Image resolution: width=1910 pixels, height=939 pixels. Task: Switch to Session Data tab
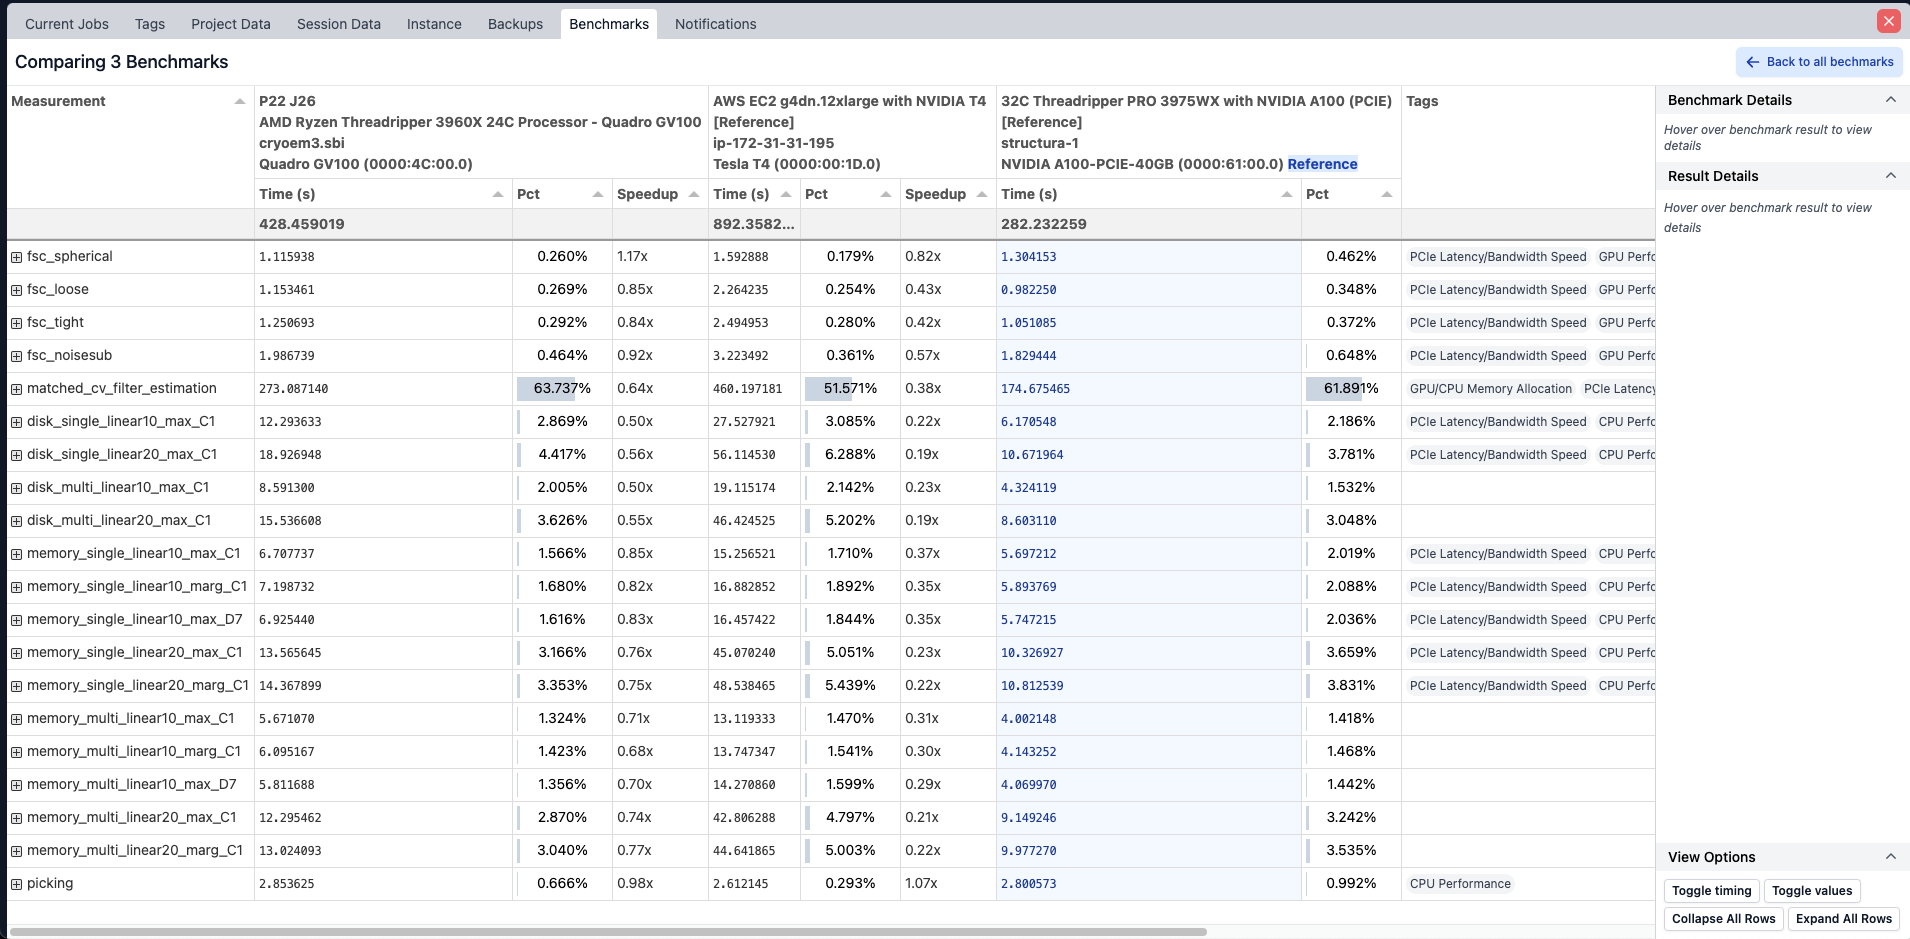click(339, 24)
